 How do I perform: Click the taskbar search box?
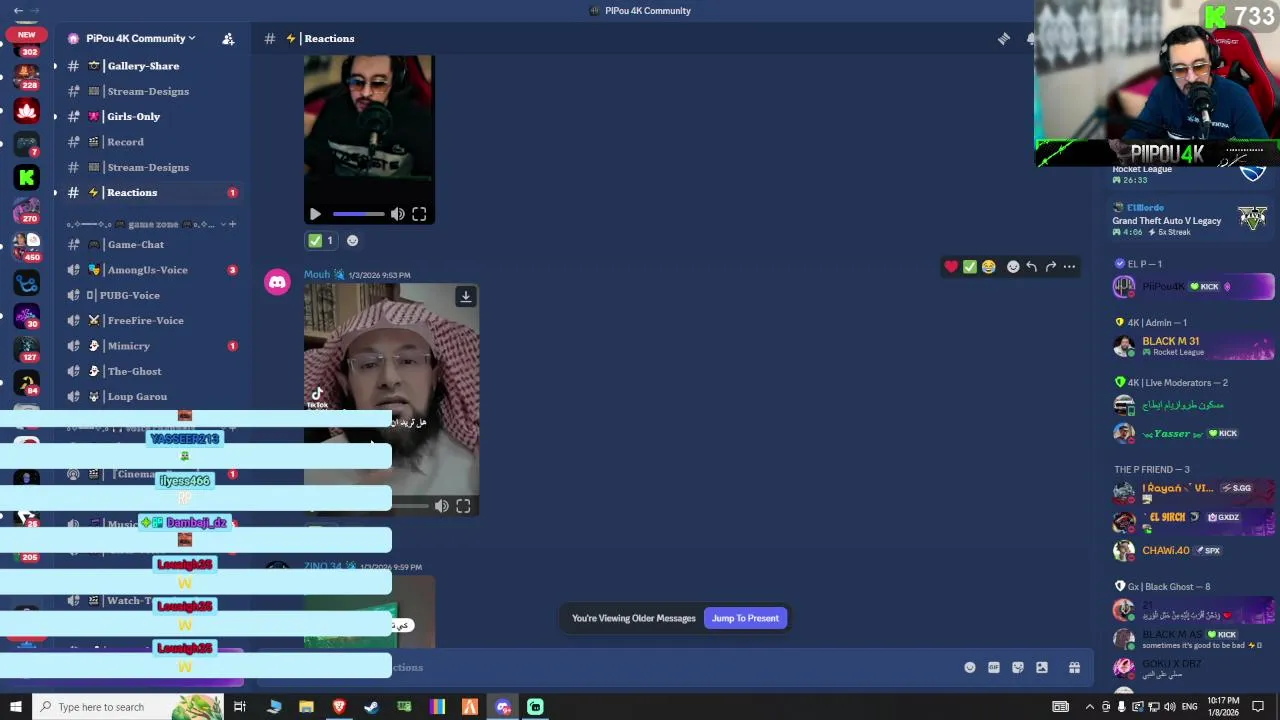[127, 707]
